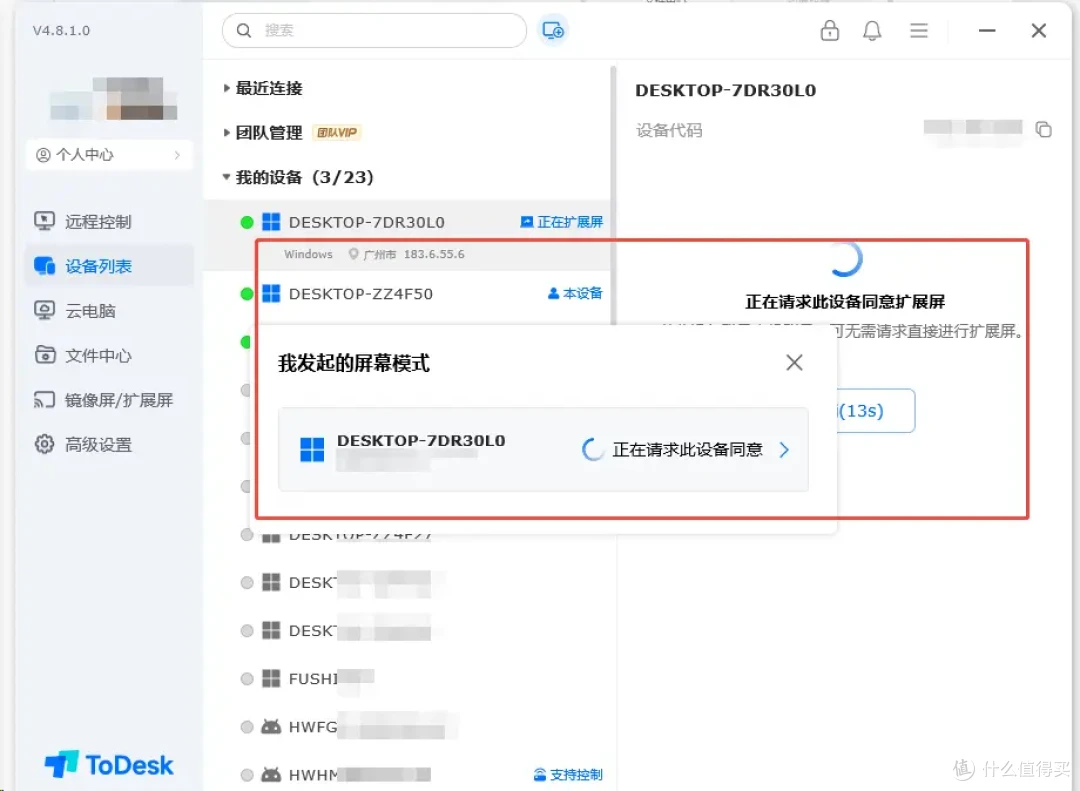1080x791 pixels.
Task: Open 设备列表 in the sidebar
Action: click(x=109, y=266)
